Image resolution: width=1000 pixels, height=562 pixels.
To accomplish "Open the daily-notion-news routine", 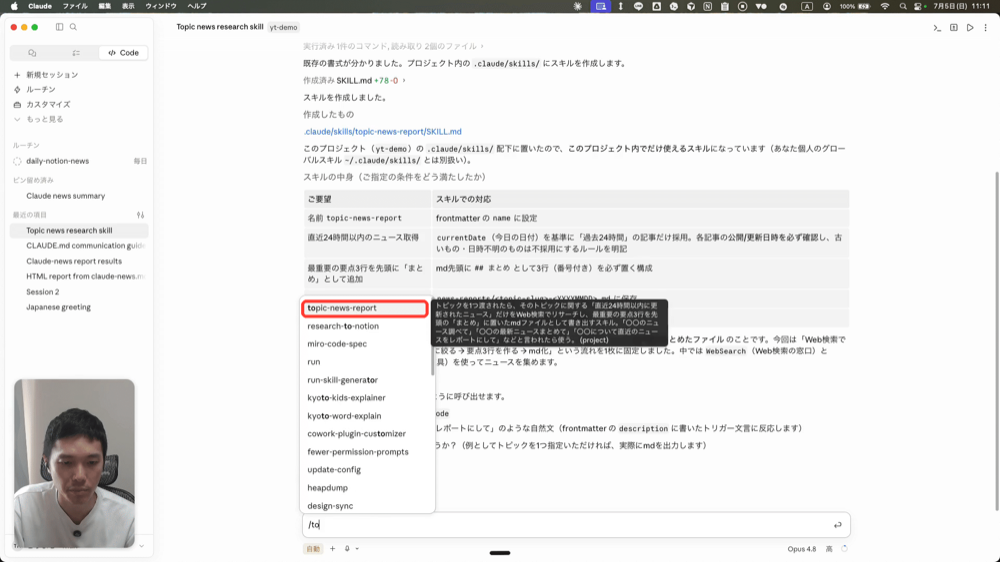I will [x=80, y=161].
